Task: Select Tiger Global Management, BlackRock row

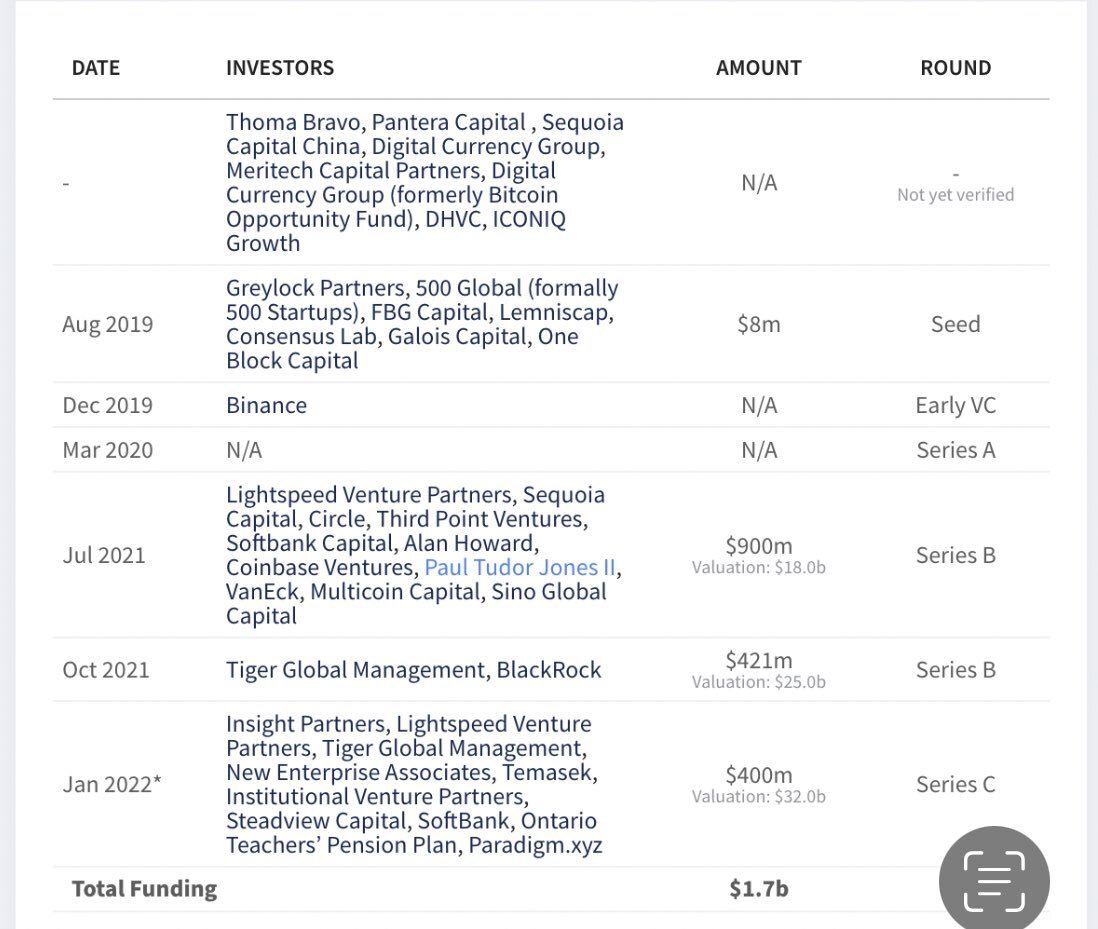Action: (413, 670)
